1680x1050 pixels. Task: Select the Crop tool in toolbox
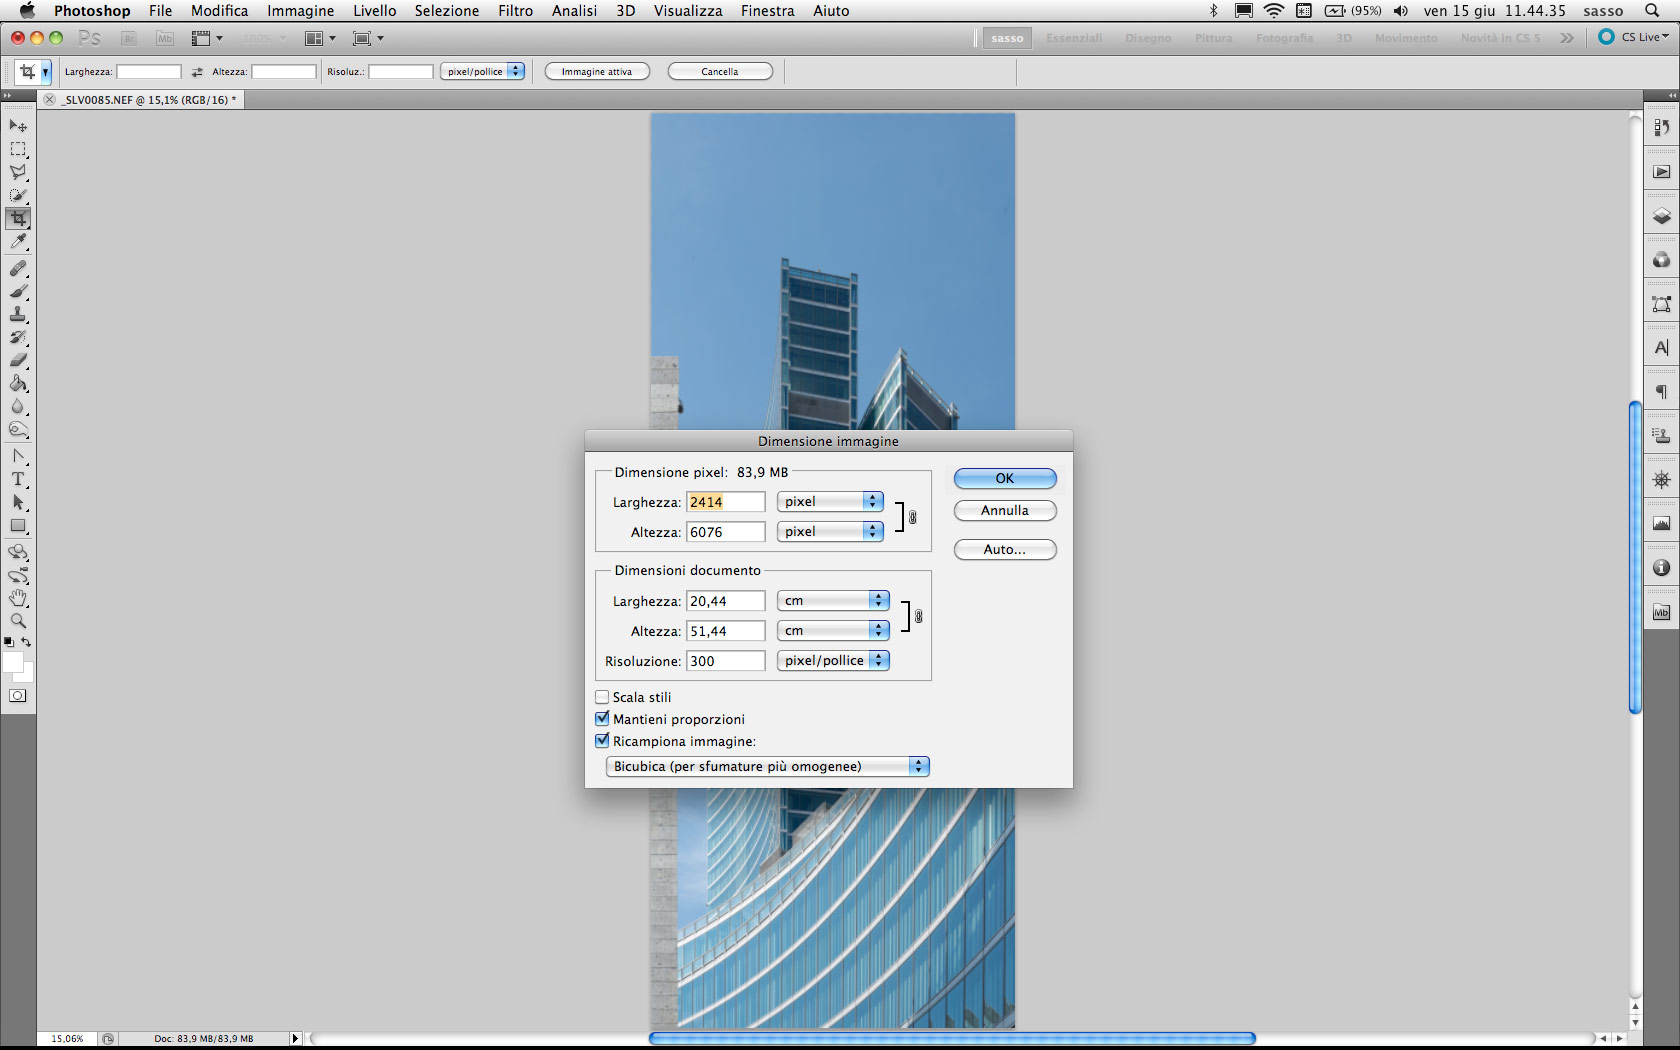click(18, 218)
